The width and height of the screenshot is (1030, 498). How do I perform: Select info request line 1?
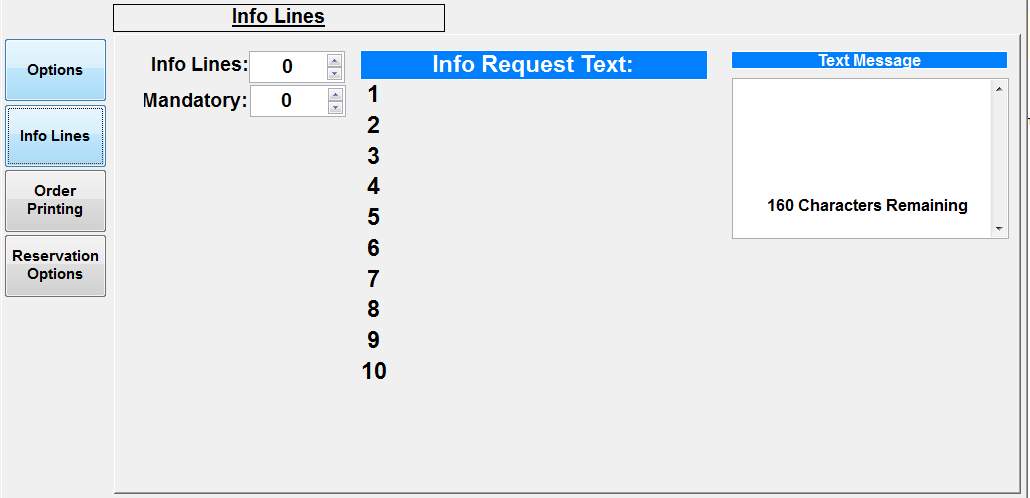coord(373,95)
